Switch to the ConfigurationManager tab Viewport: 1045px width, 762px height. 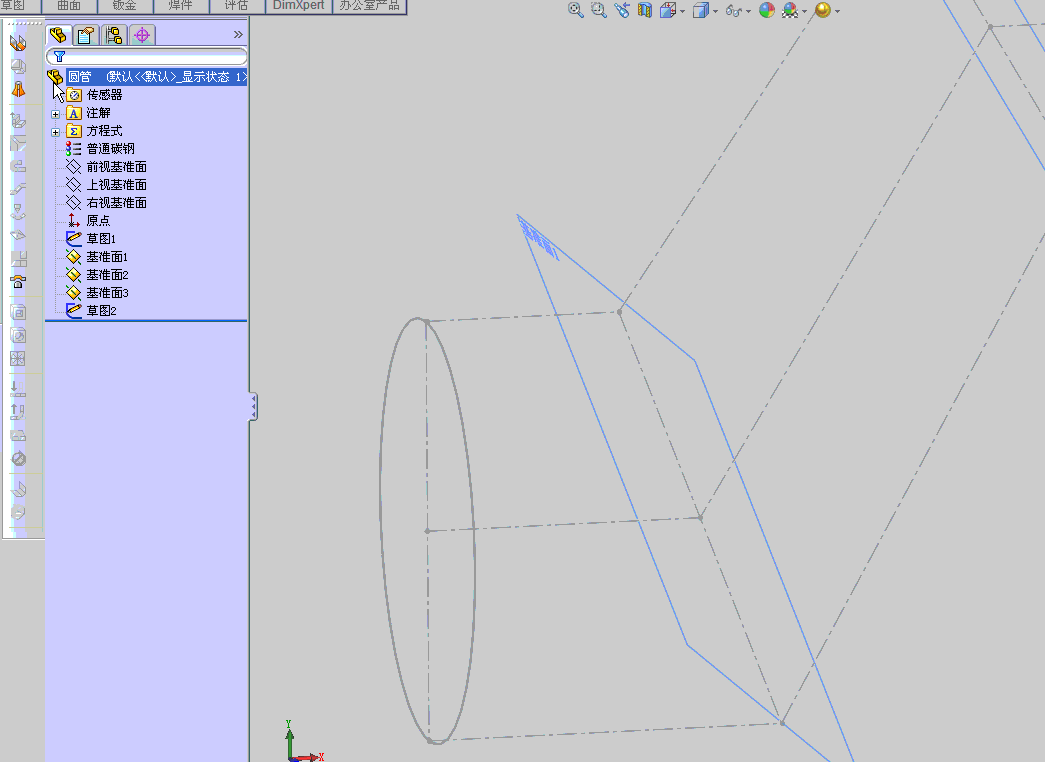[x=113, y=35]
